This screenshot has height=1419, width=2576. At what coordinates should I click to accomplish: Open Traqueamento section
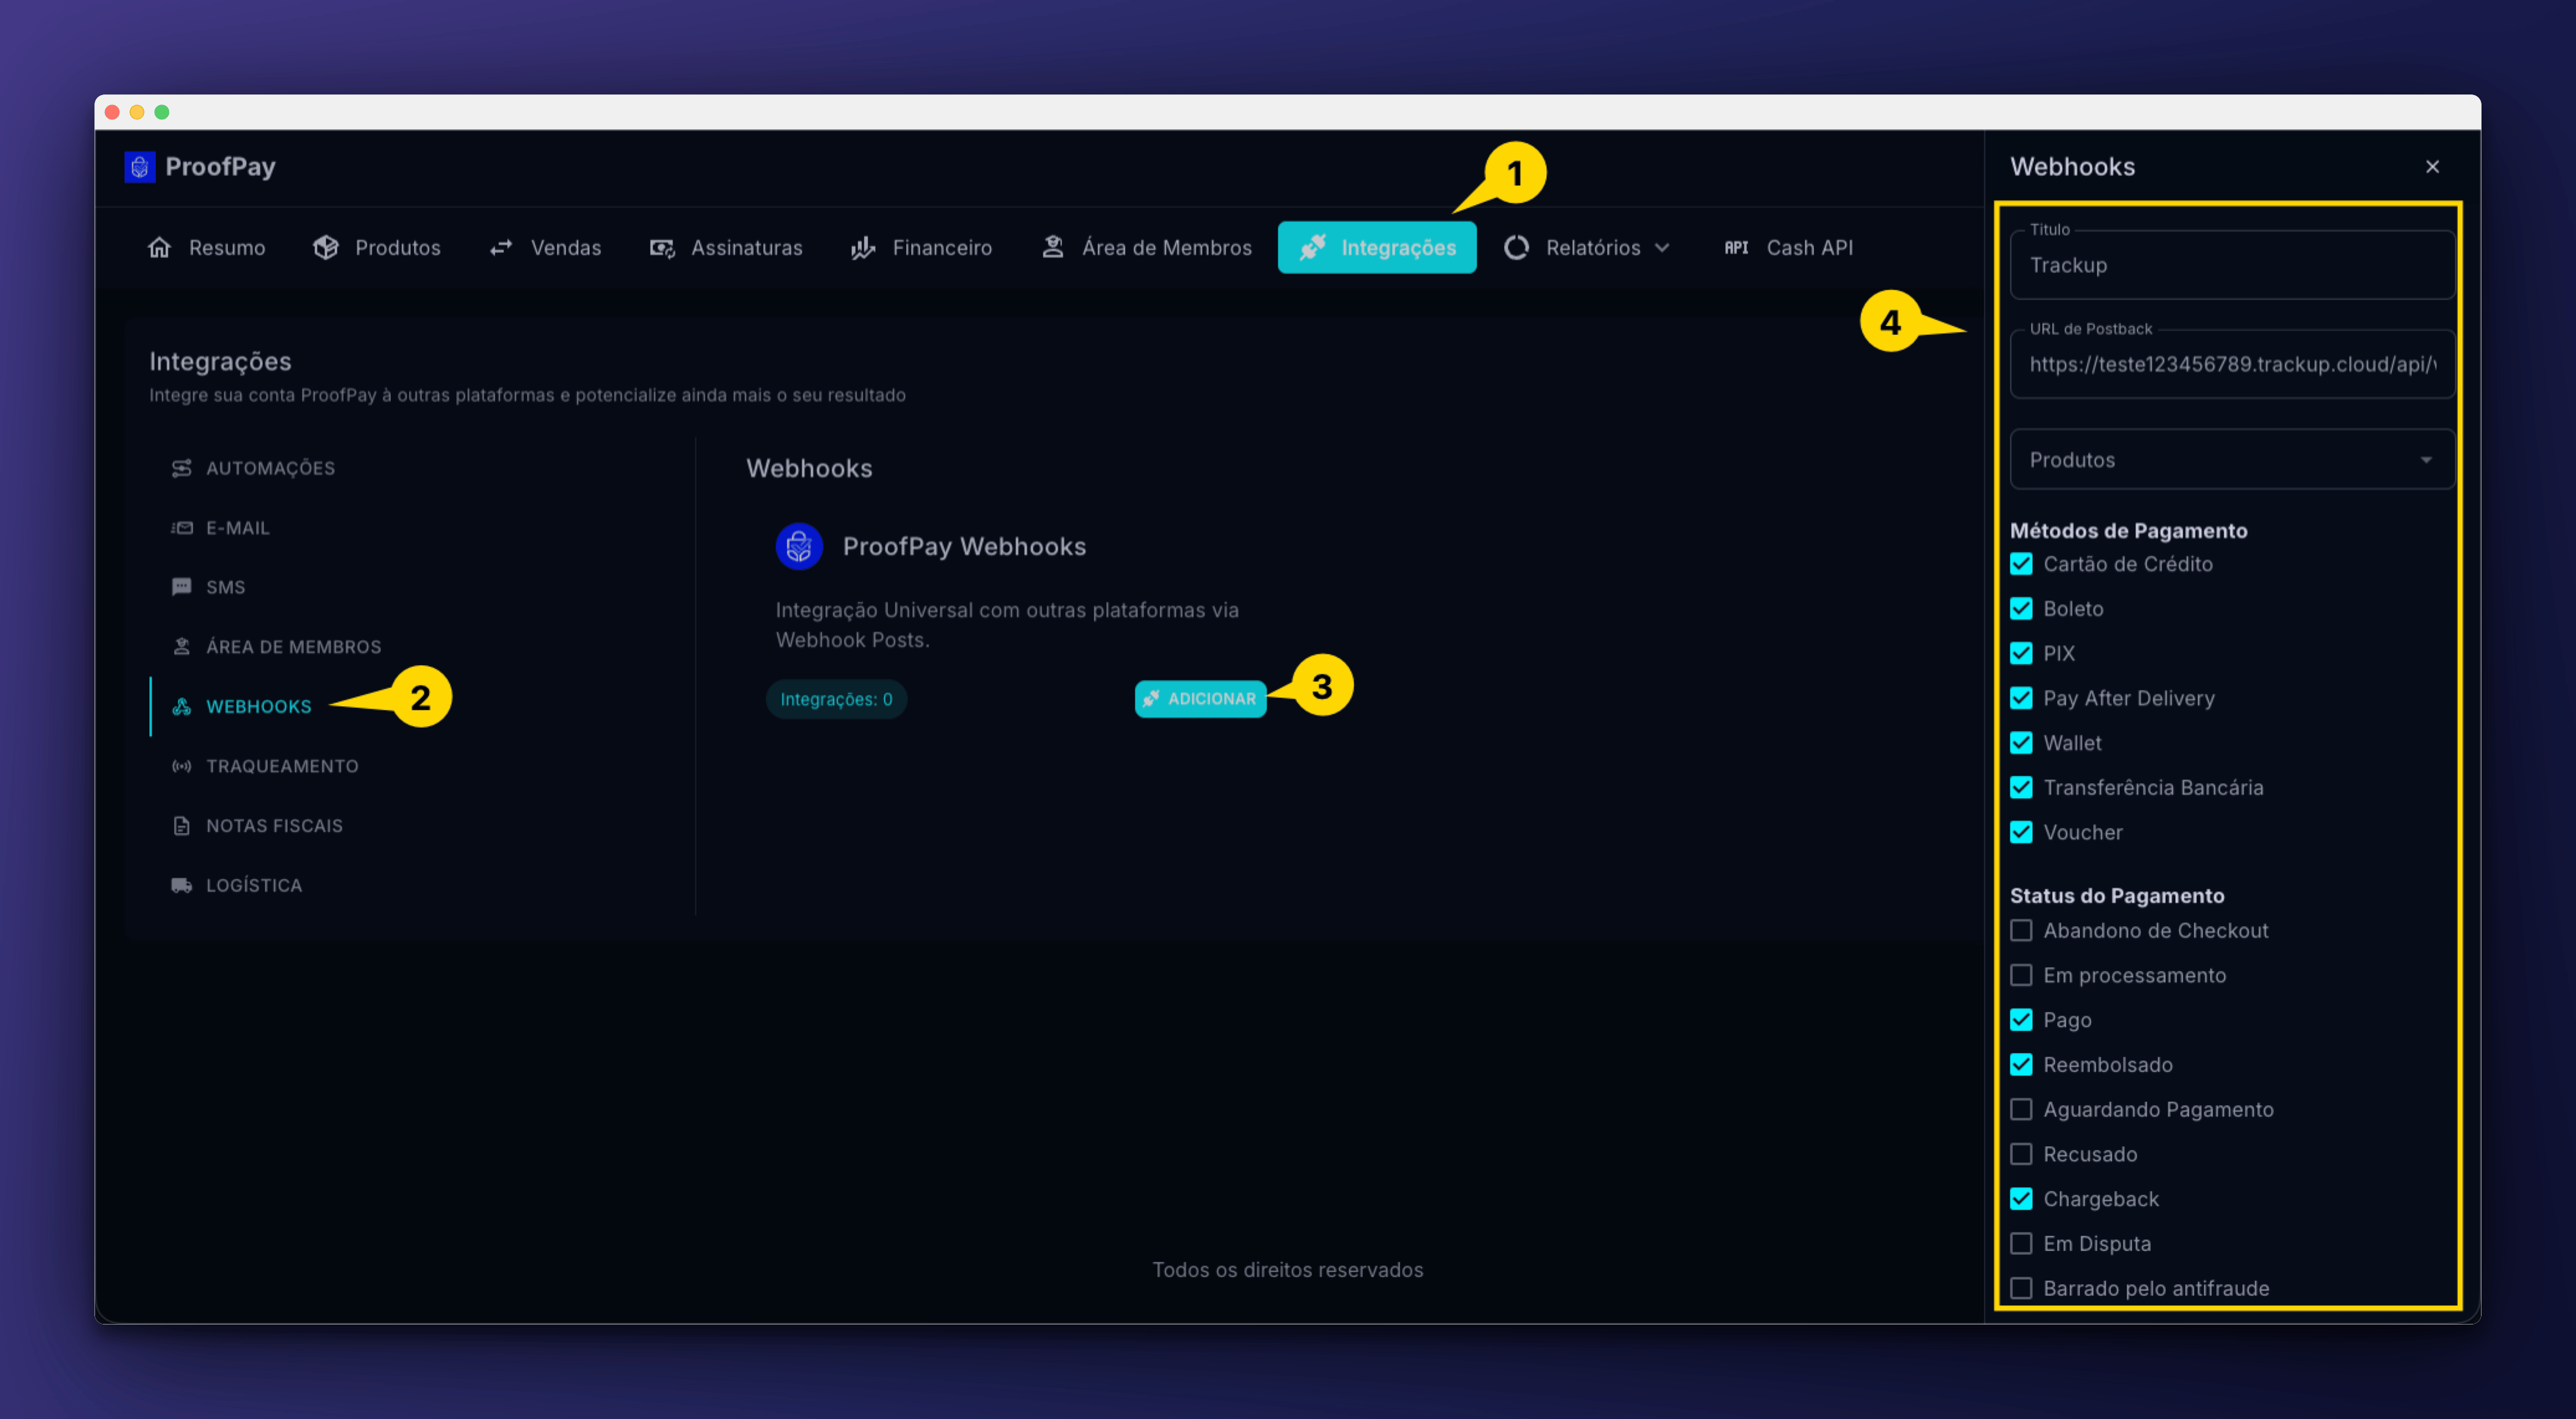click(x=265, y=766)
